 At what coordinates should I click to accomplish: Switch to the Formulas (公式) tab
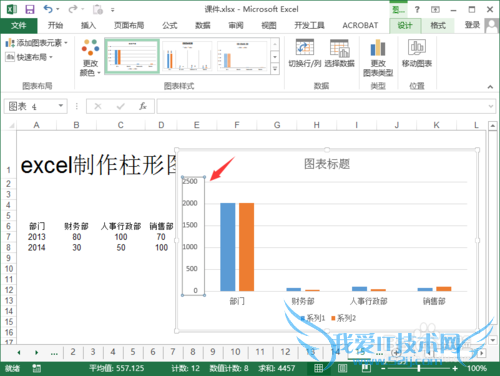(170, 26)
